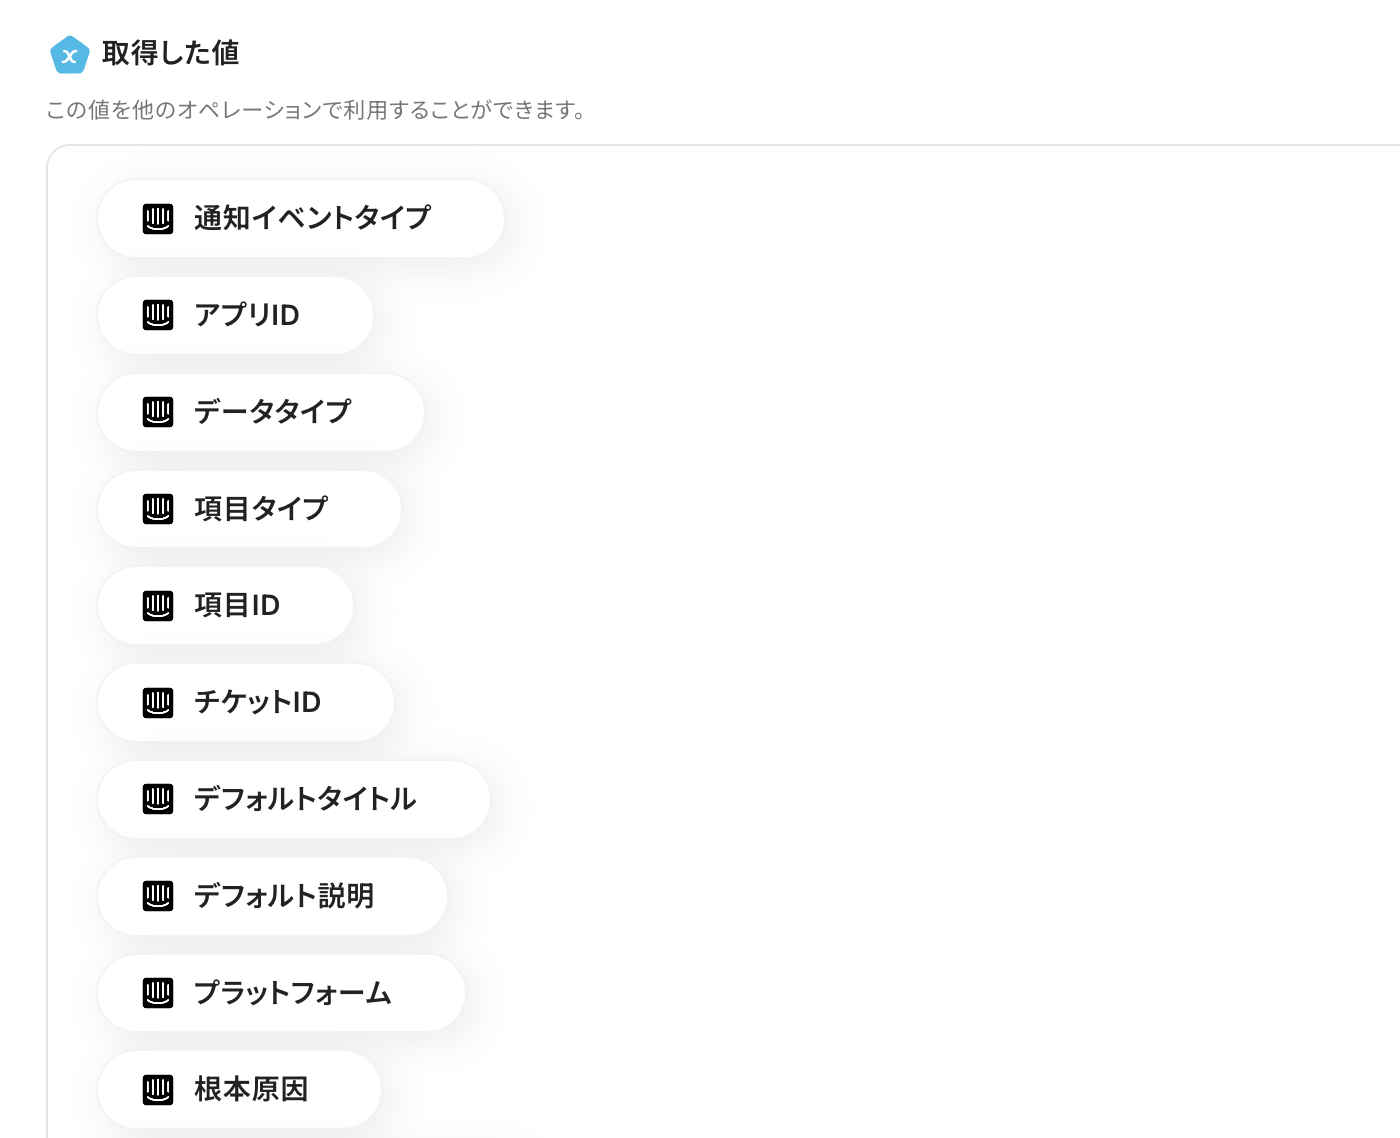Click the Intercom icon beside プラットフォーム
Screen dimensions: 1400x1138
(x=158, y=993)
